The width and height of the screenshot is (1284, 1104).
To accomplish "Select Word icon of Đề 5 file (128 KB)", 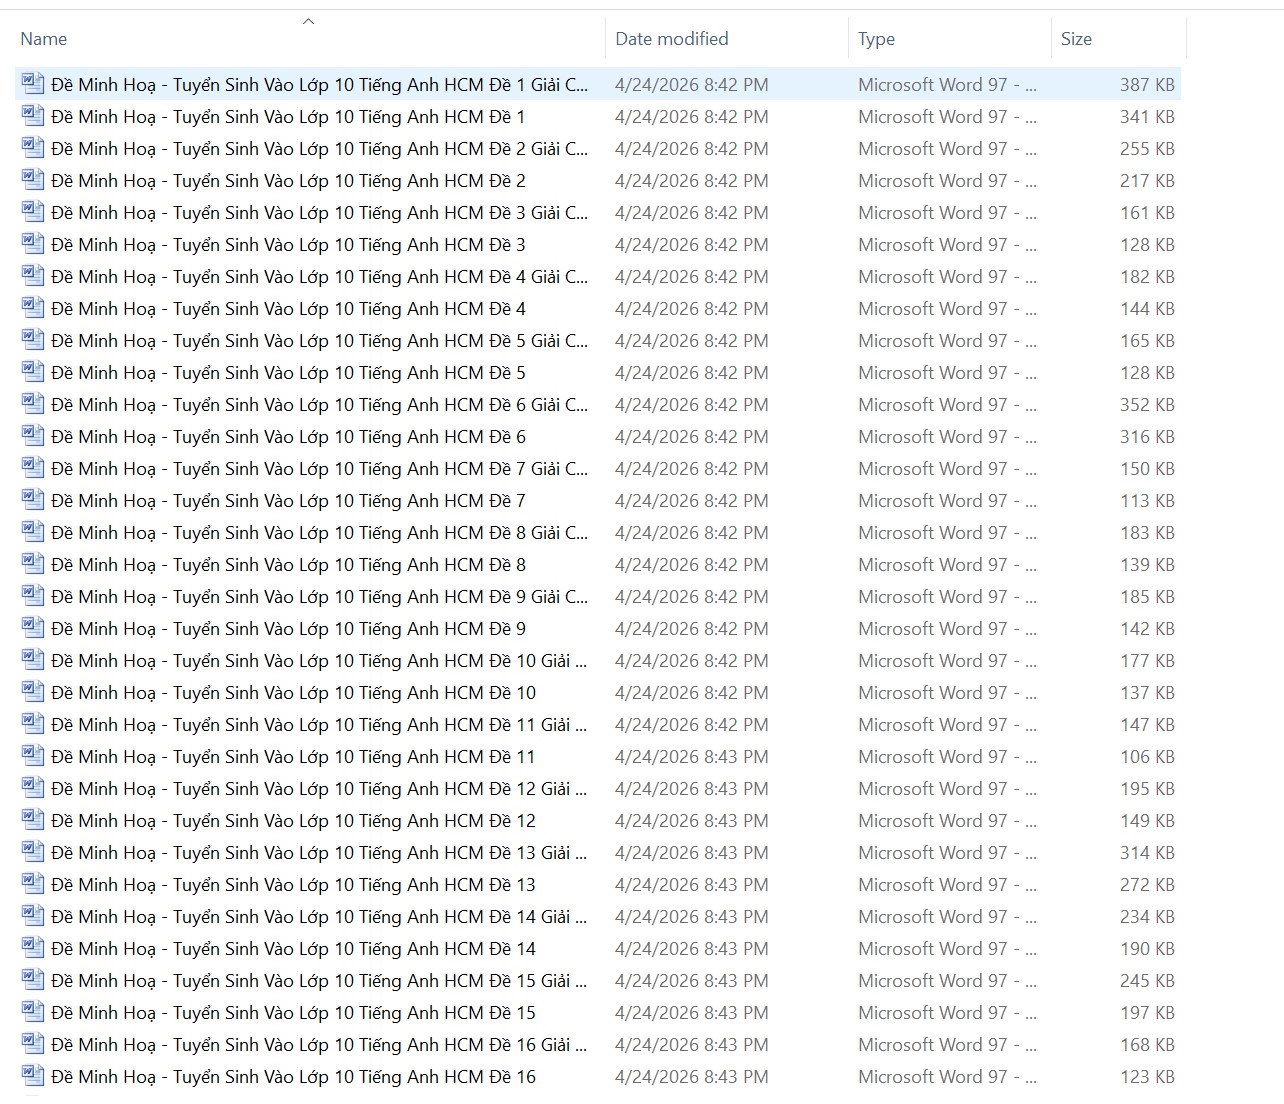I will pos(33,372).
